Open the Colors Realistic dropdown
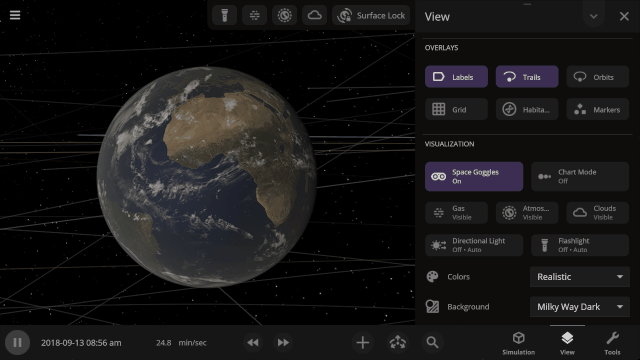The image size is (640, 360). (580, 277)
